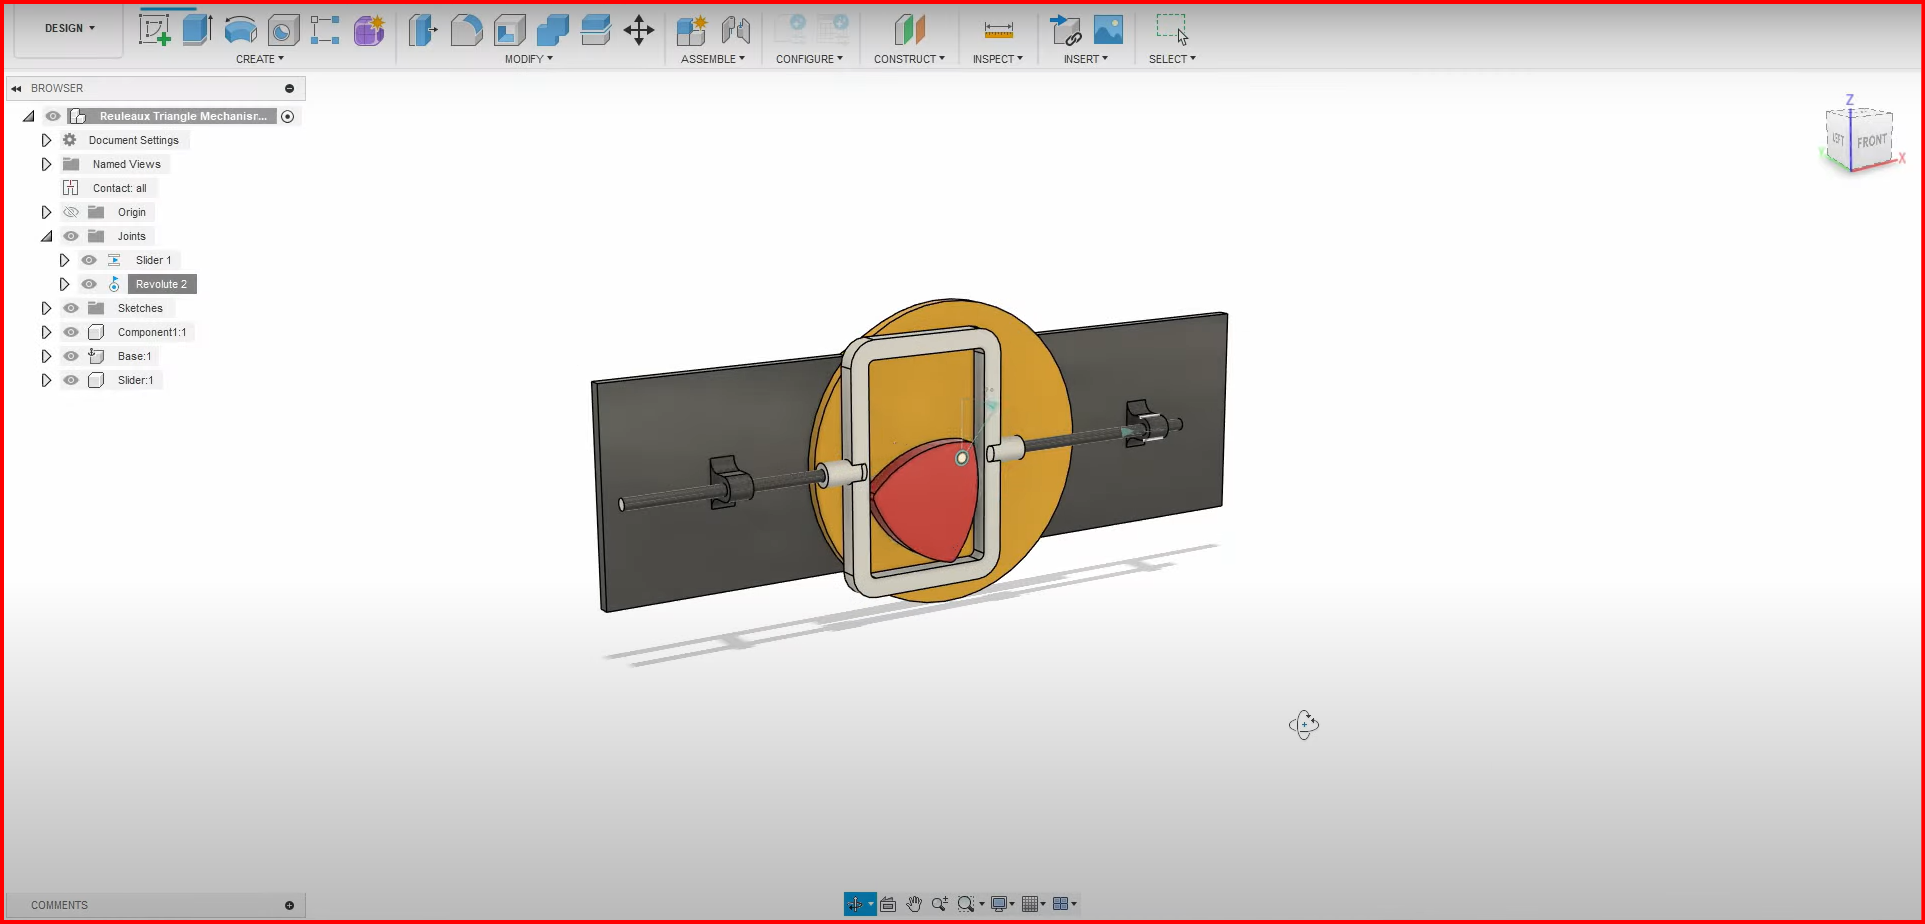Toggle visibility of the Joints folder
The width and height of the screenshot is (1925, 924).
point(71,236)
